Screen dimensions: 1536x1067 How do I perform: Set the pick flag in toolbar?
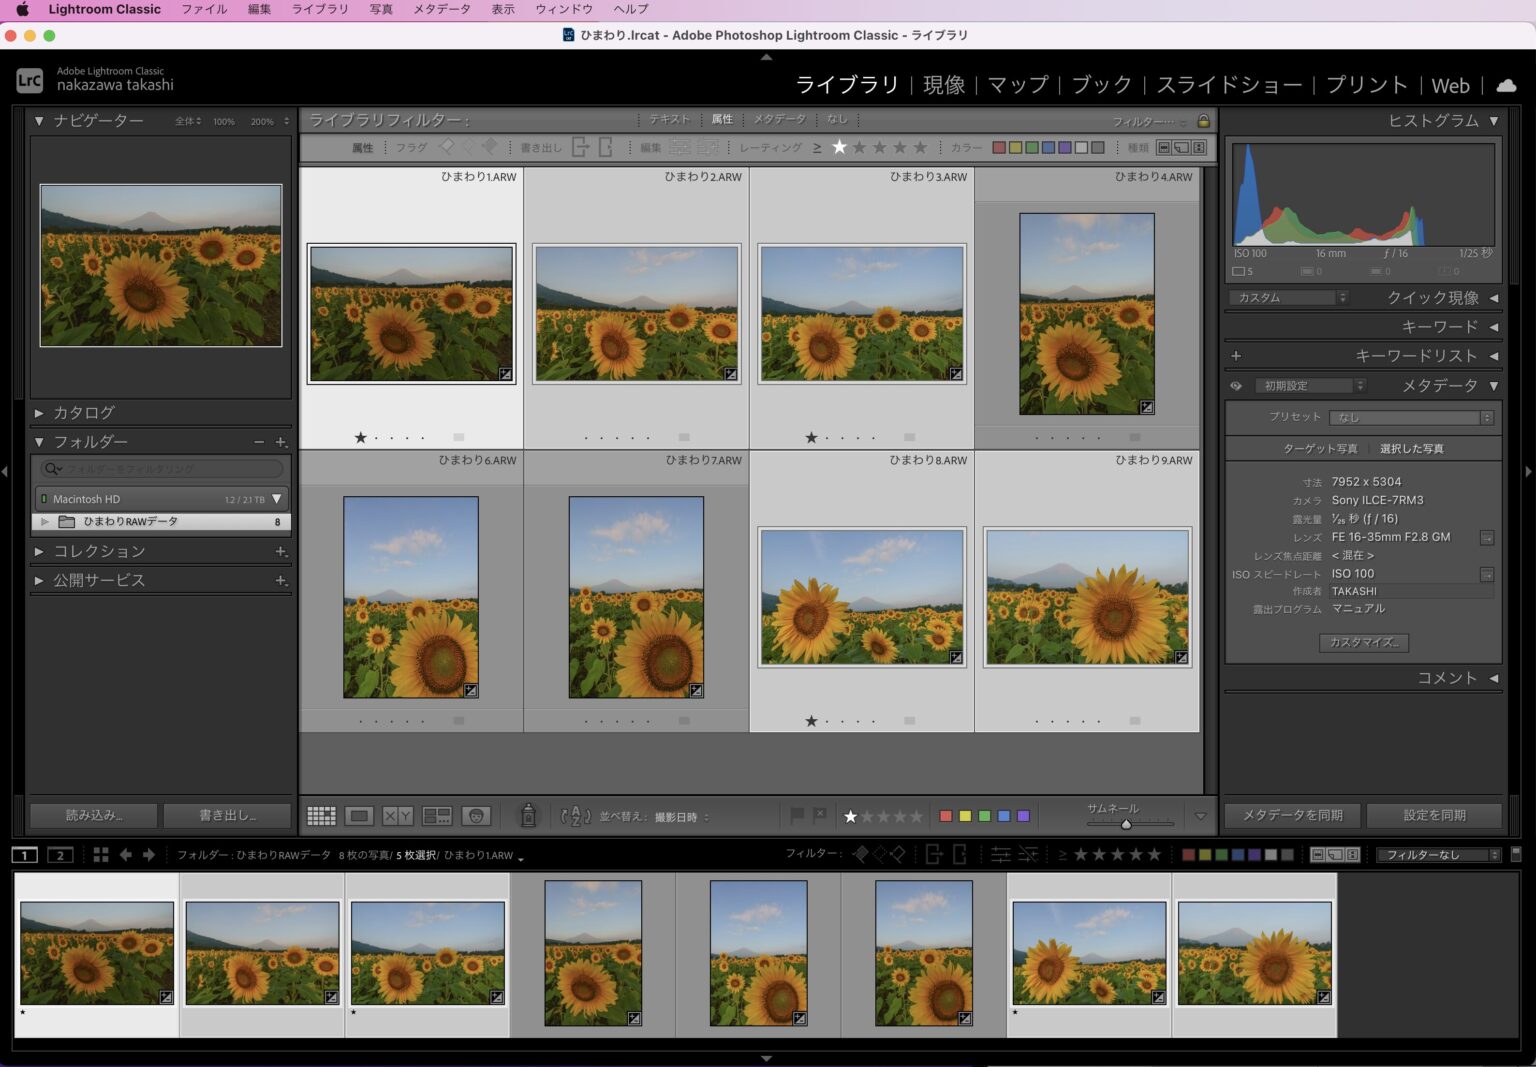click(x=797, y=816)
